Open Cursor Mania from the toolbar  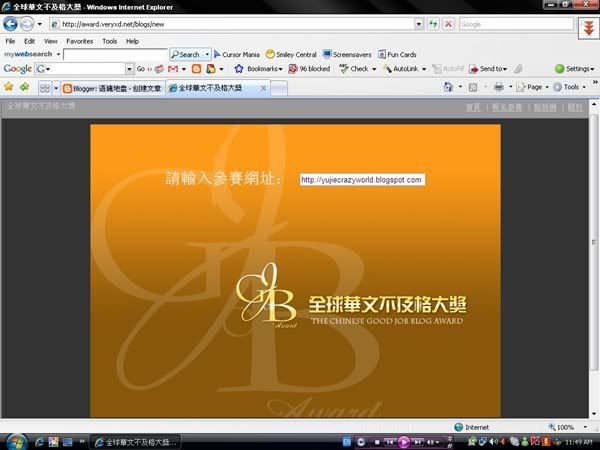coord(236,54)
